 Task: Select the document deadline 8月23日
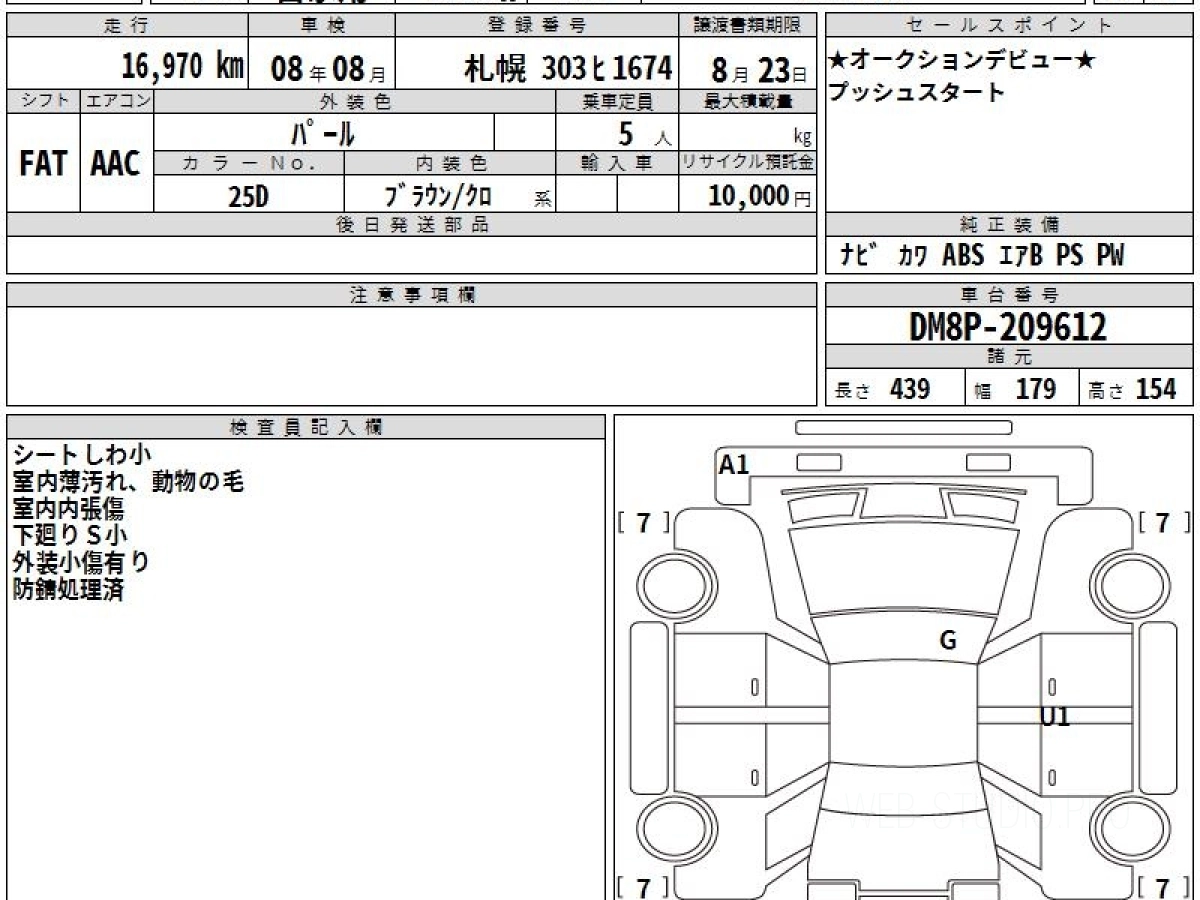(x=760, y=70)
